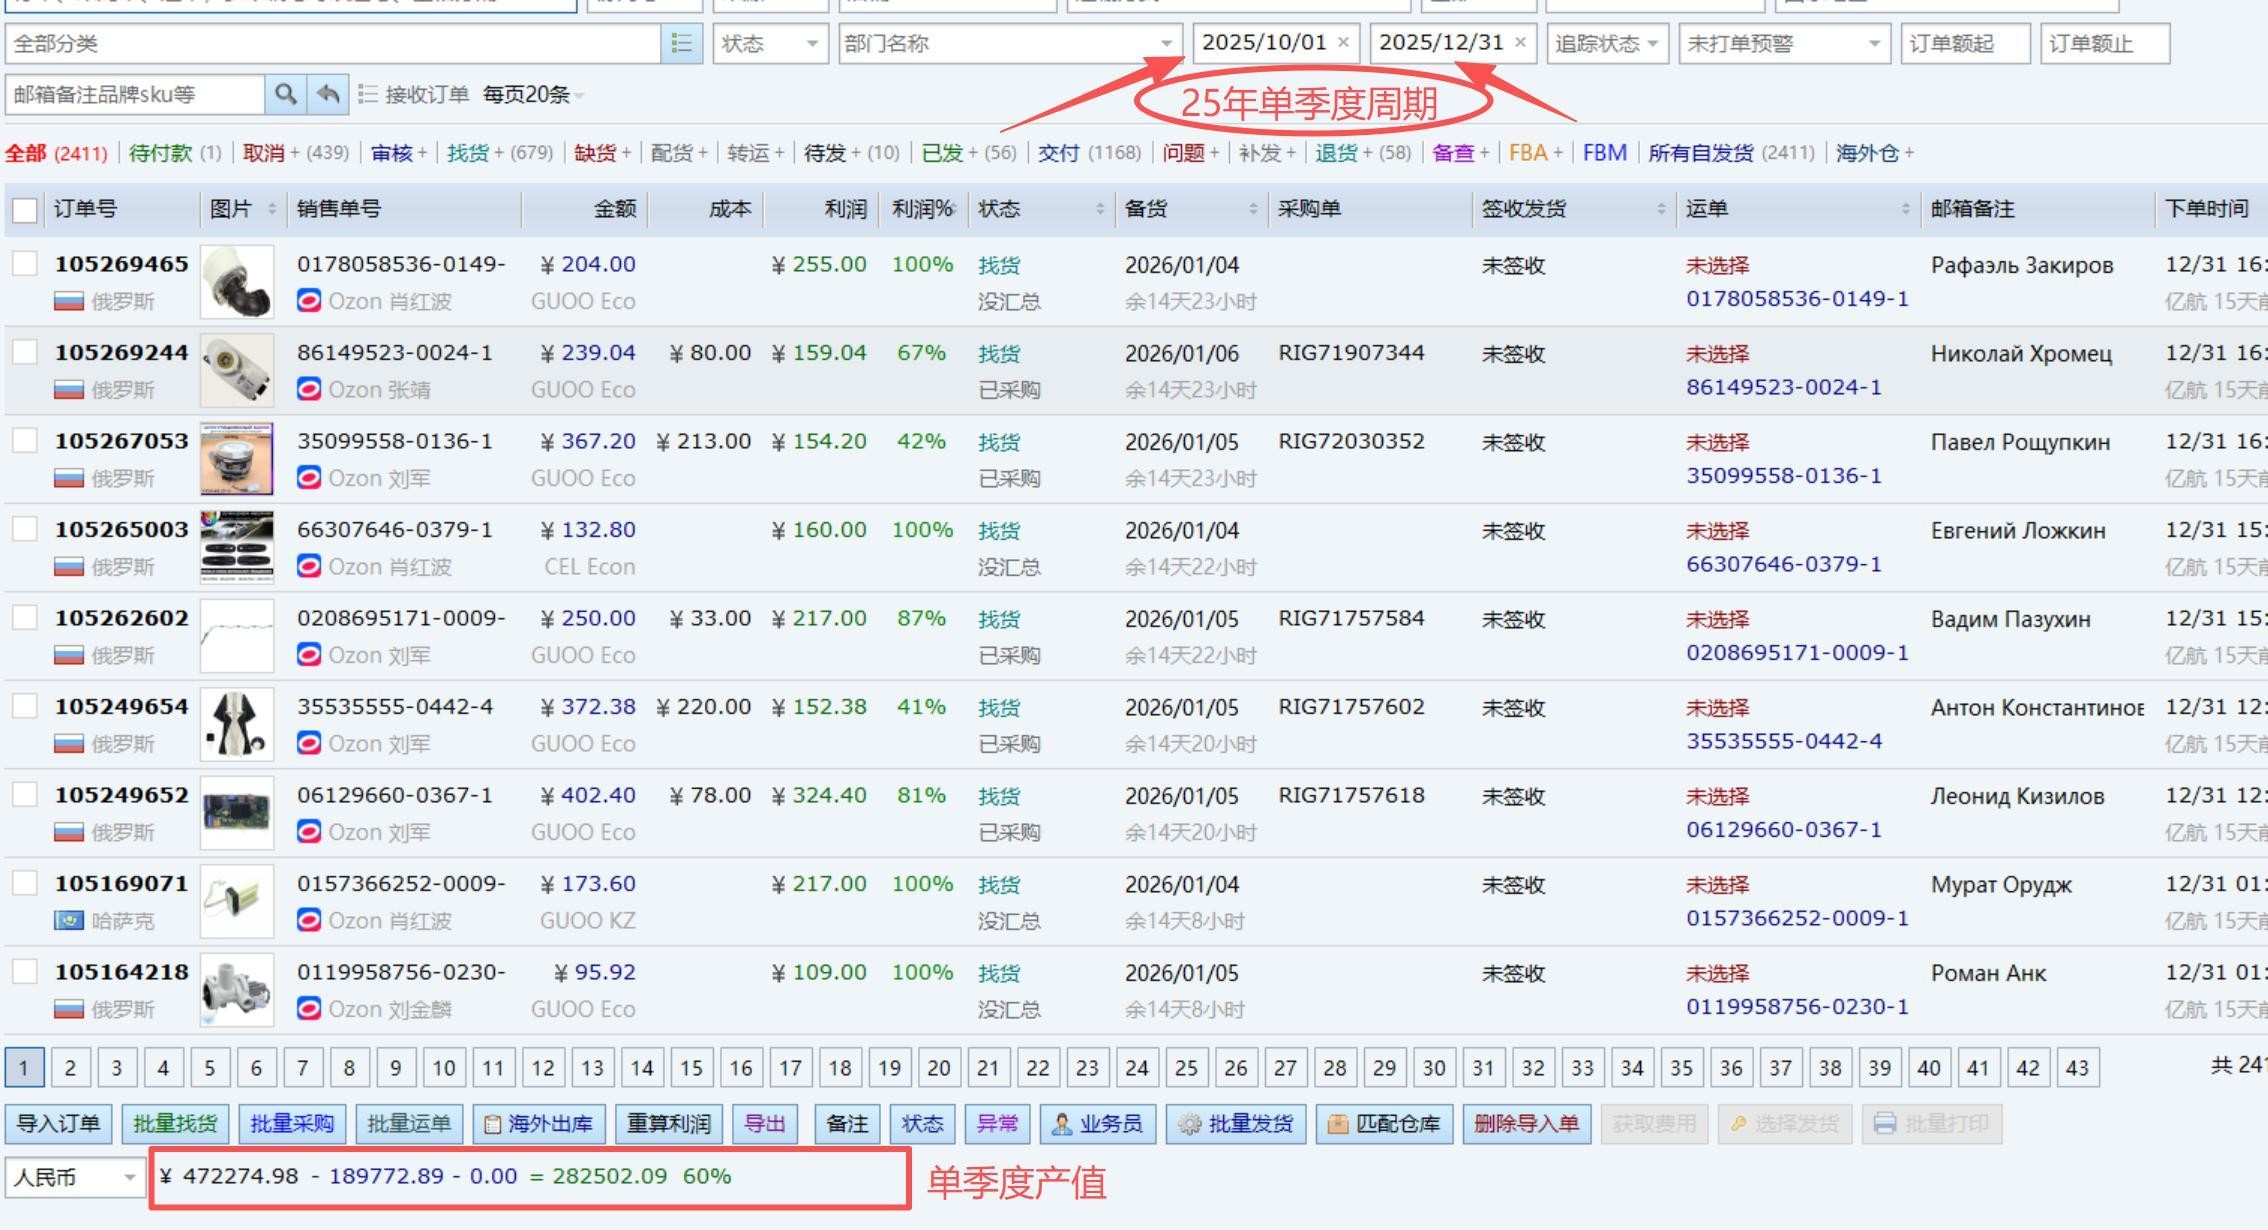Viewport: 2268px width, 1230px height.
Task: Open the 部门名称 dropdown
Action: (x=1010, y=44)
